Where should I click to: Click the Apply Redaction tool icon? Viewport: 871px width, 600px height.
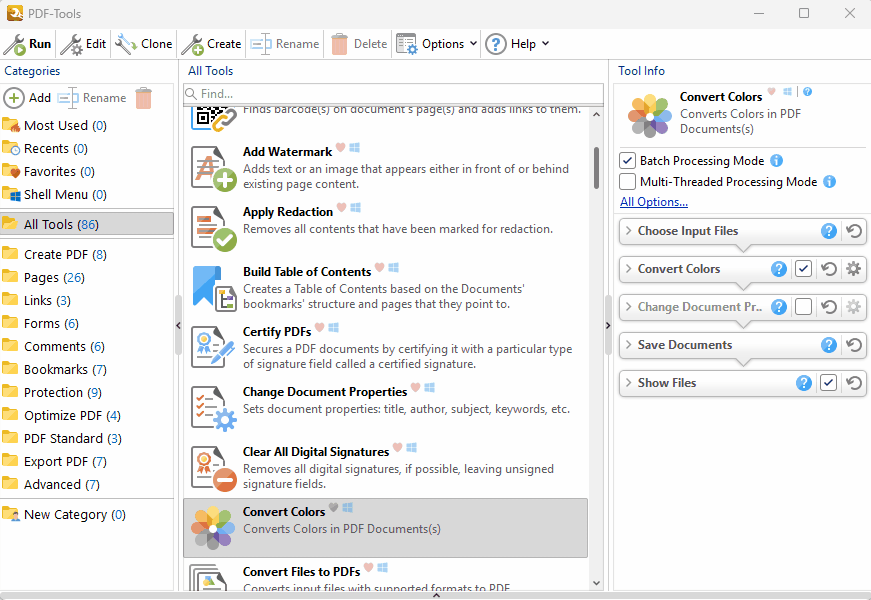(x=213, y=228)
